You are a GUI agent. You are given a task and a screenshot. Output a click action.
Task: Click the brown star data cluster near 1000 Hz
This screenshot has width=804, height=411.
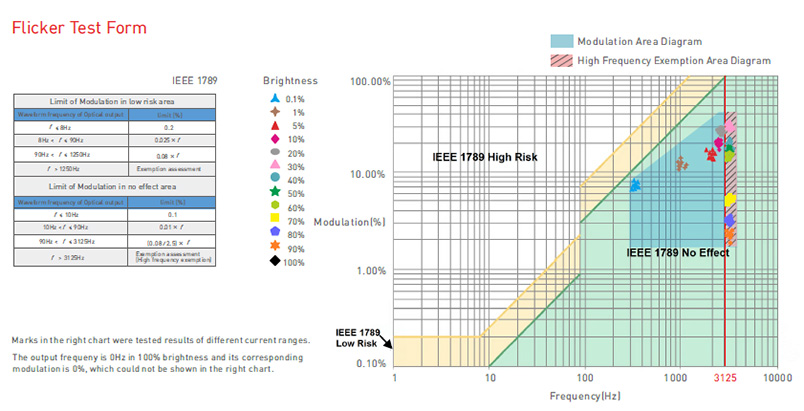(x=681, y=164)
